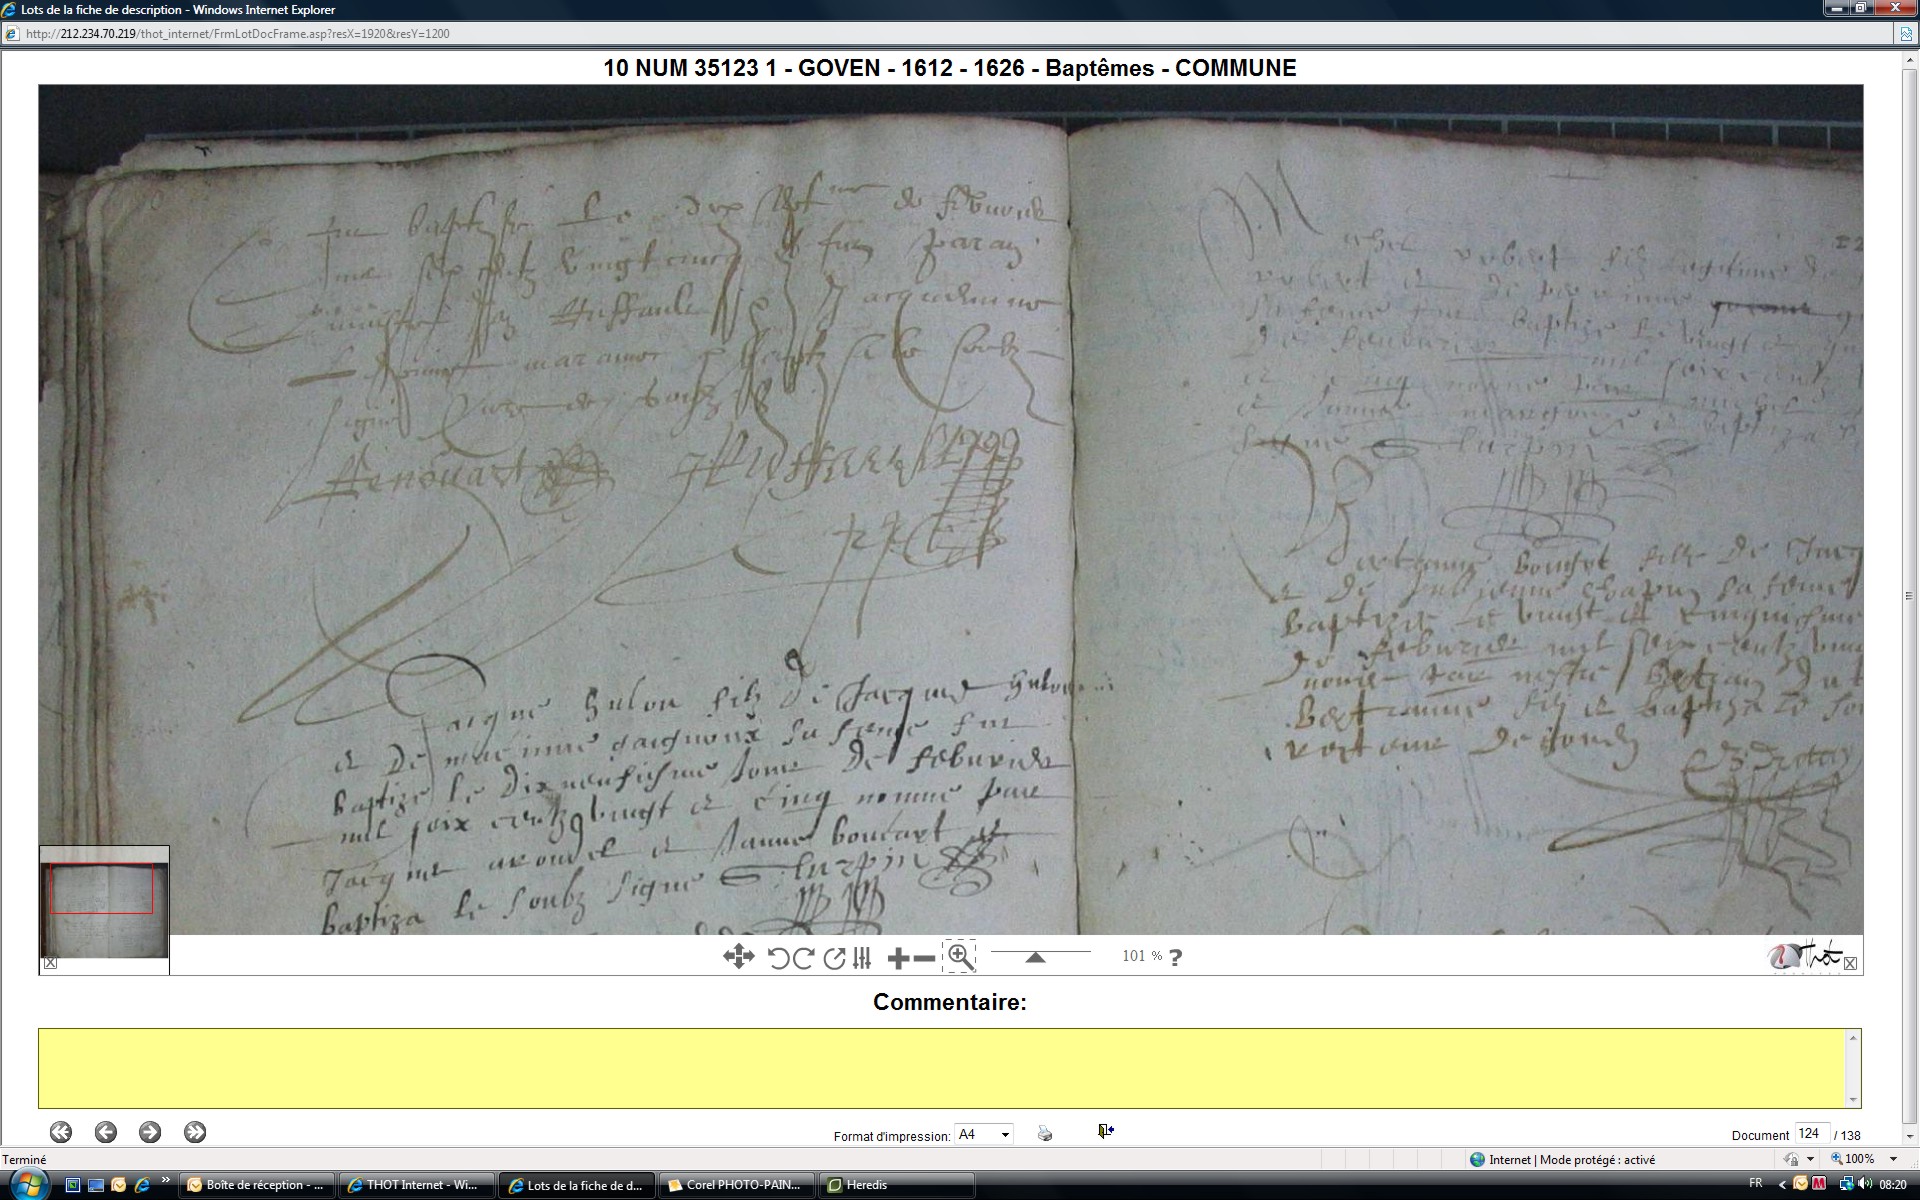Zoom in with the plus icon
Viewport: 1920px width, 1200px height.
click(898, 958)
